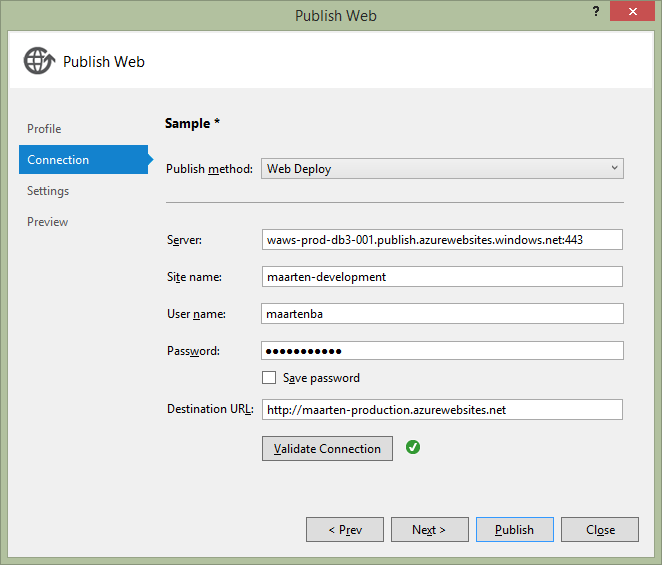Switch to the Profile step
The image size is (662, 565).
[44, 129]
